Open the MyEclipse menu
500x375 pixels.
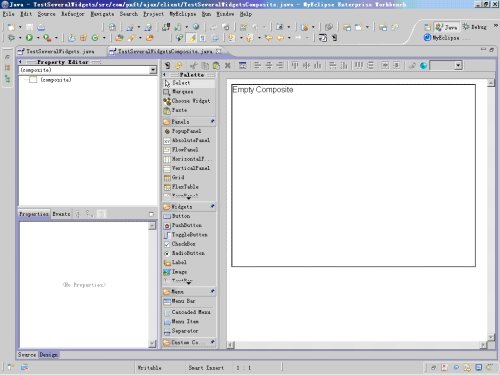(x=183, y=14)
